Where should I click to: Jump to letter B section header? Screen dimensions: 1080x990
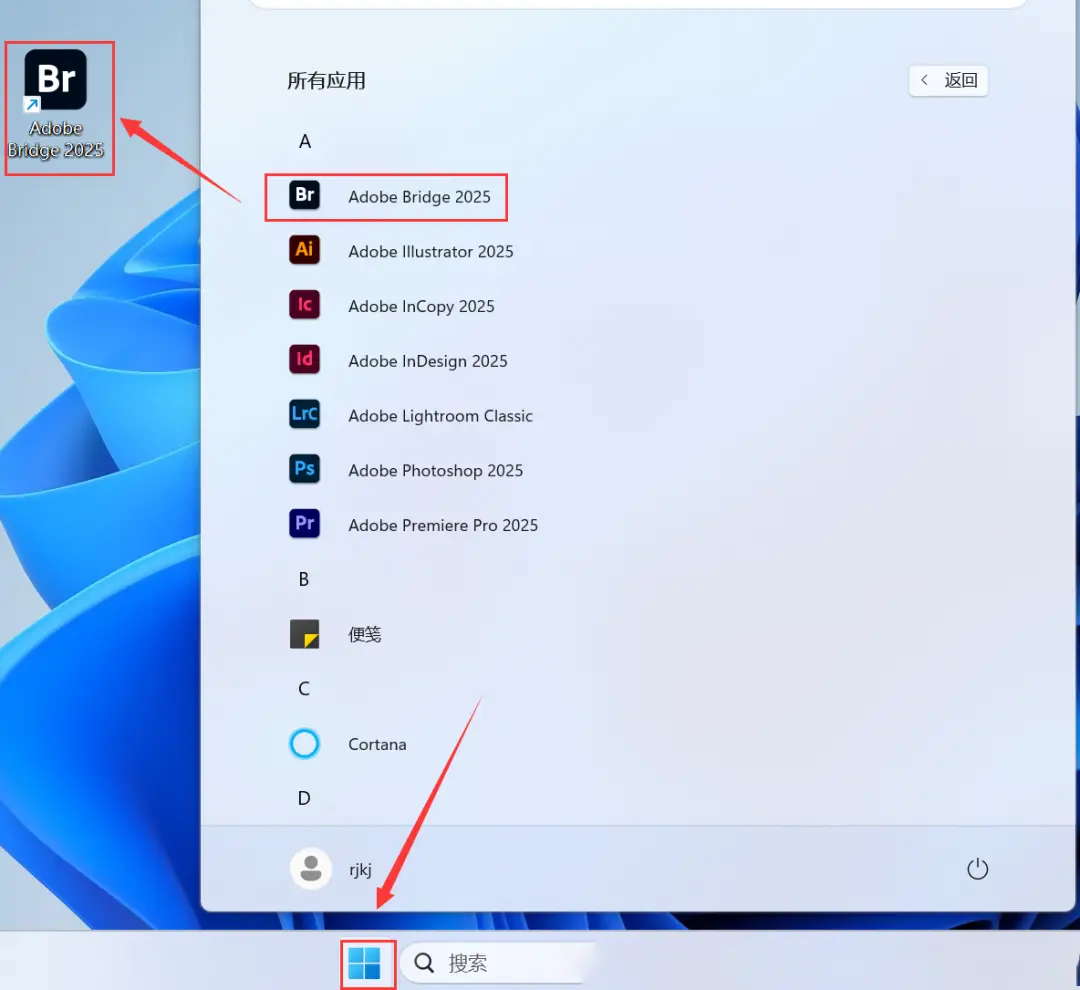click(304, 579)
